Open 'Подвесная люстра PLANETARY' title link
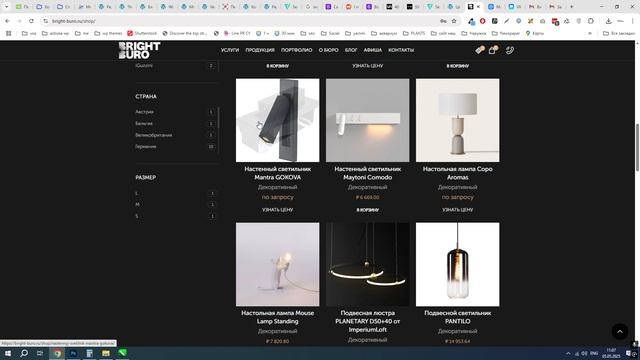The width and height of the screenshot is (640, 360). click(x=368, y=321)
